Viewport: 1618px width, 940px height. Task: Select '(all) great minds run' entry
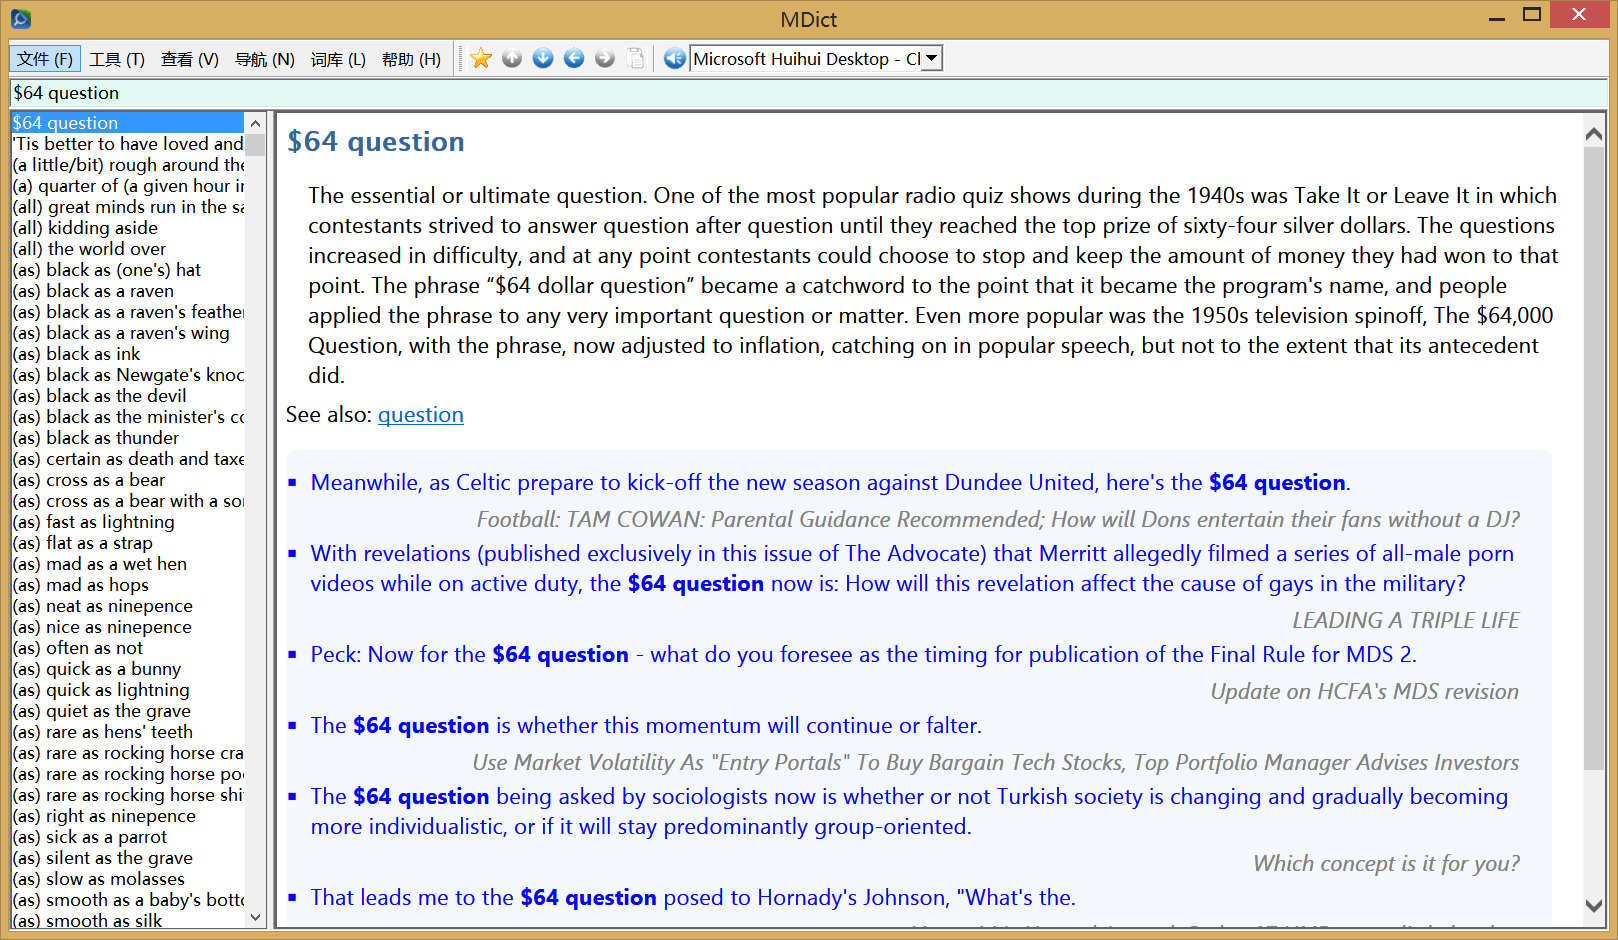127,207
